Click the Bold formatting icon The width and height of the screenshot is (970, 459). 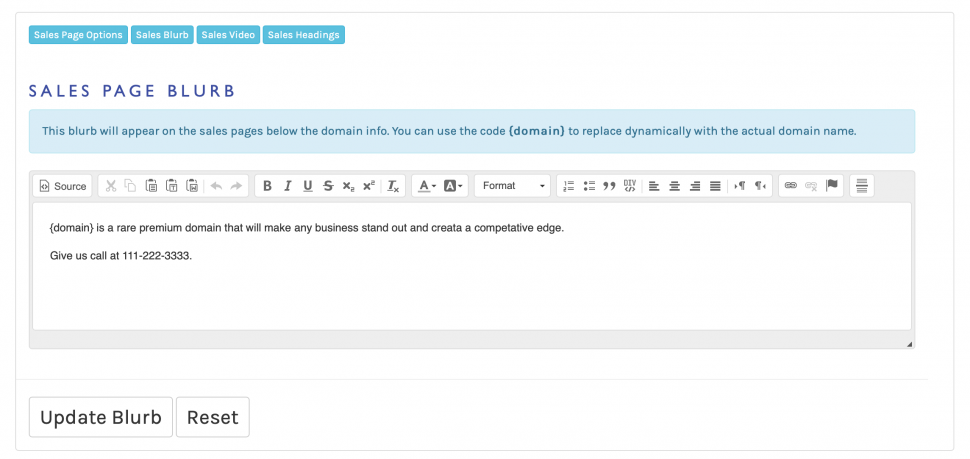point(267,186)
